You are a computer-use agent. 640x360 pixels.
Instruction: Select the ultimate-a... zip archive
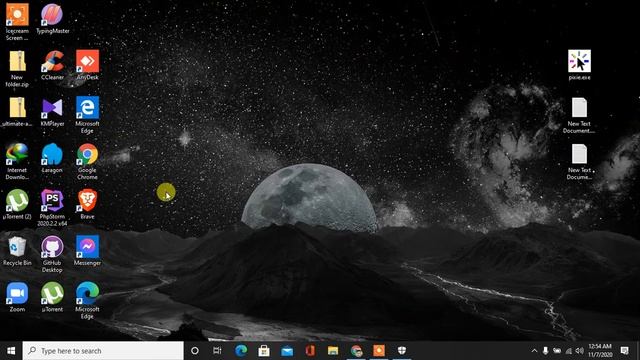click(17, 112)
